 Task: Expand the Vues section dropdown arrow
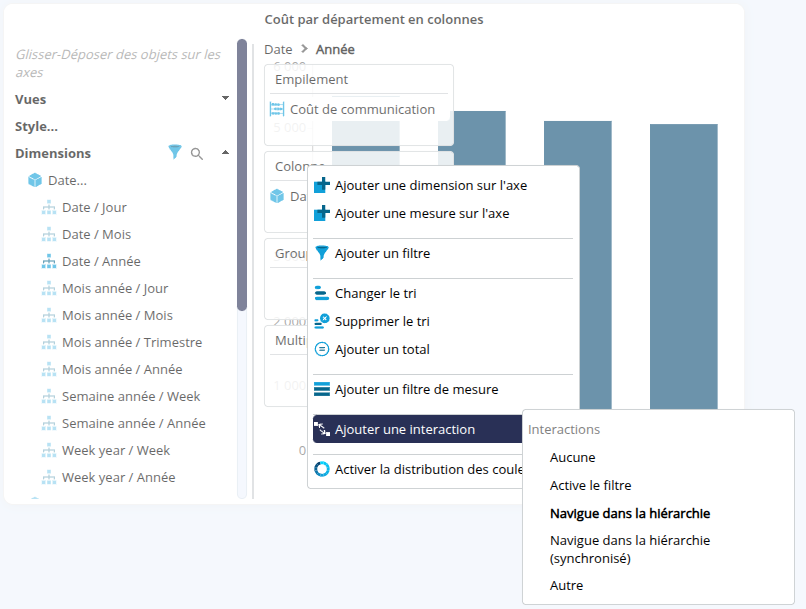[x=225, y=98]
